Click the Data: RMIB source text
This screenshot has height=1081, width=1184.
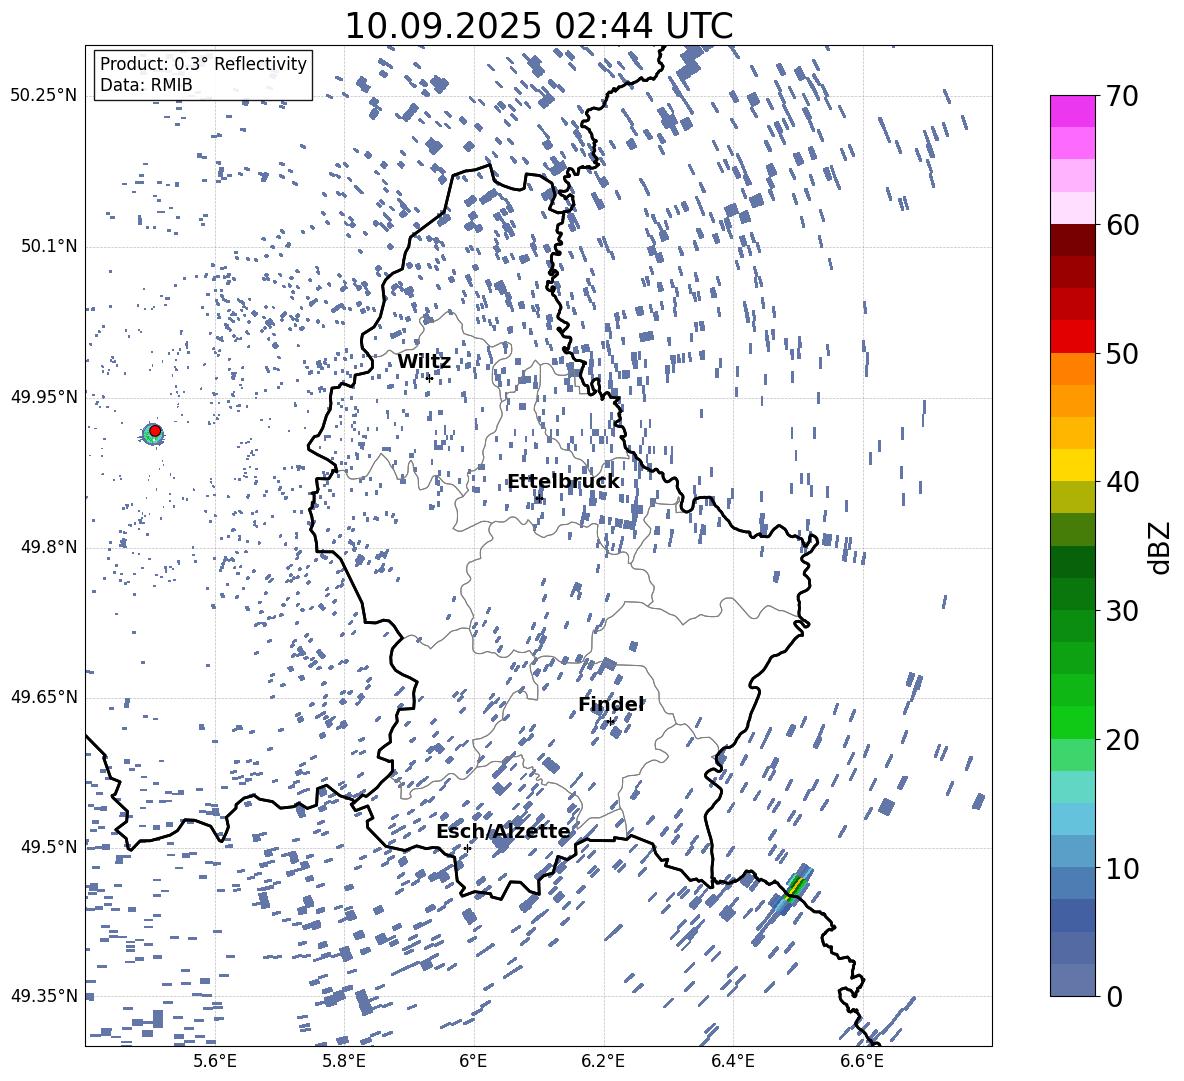point(146,85)
